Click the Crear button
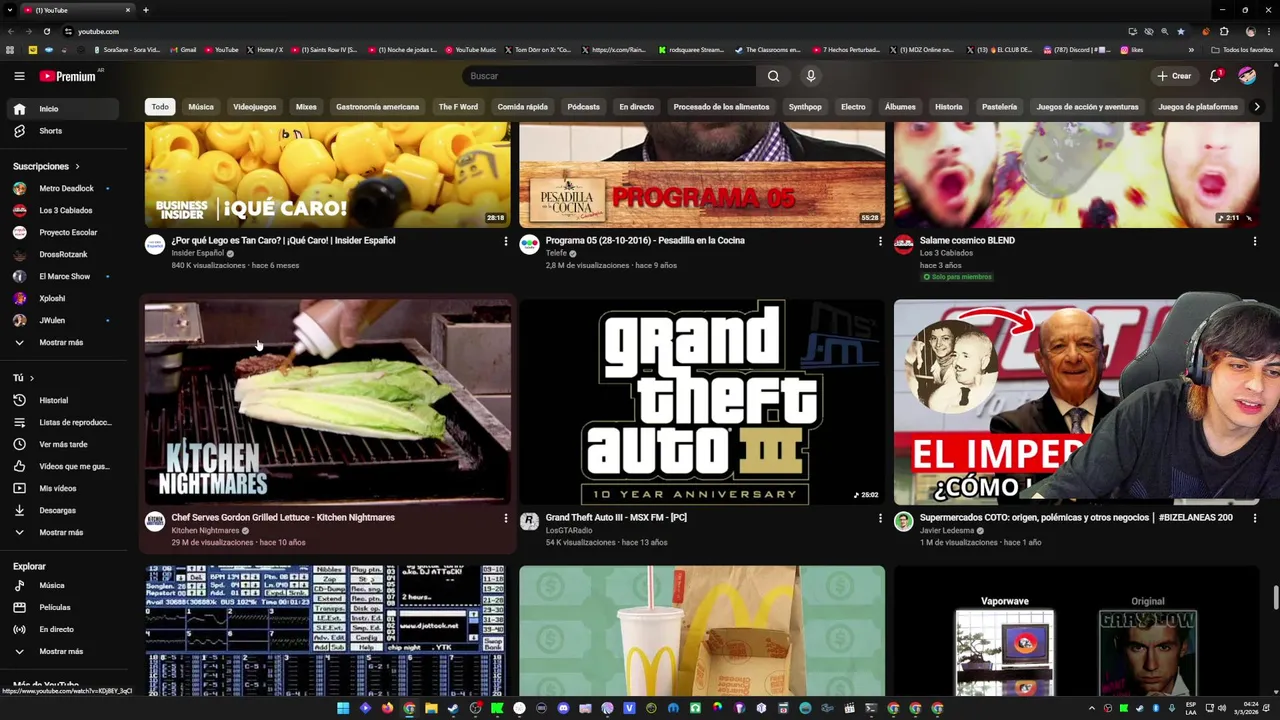 [x=1174, y=76]
